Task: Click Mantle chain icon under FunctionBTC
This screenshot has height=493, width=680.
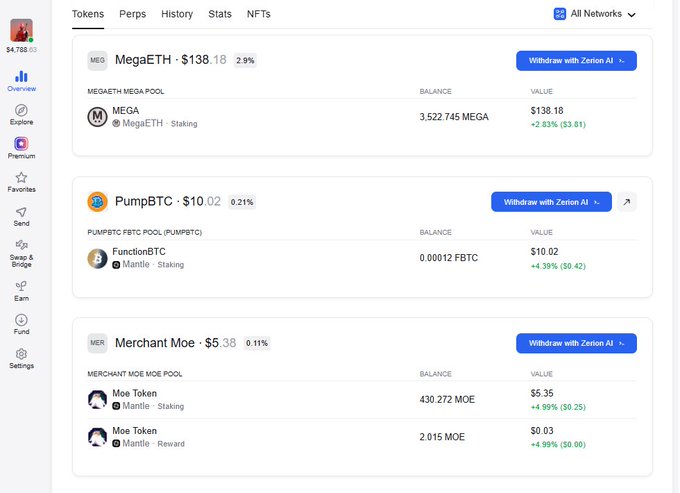Action: coord(116,265)
